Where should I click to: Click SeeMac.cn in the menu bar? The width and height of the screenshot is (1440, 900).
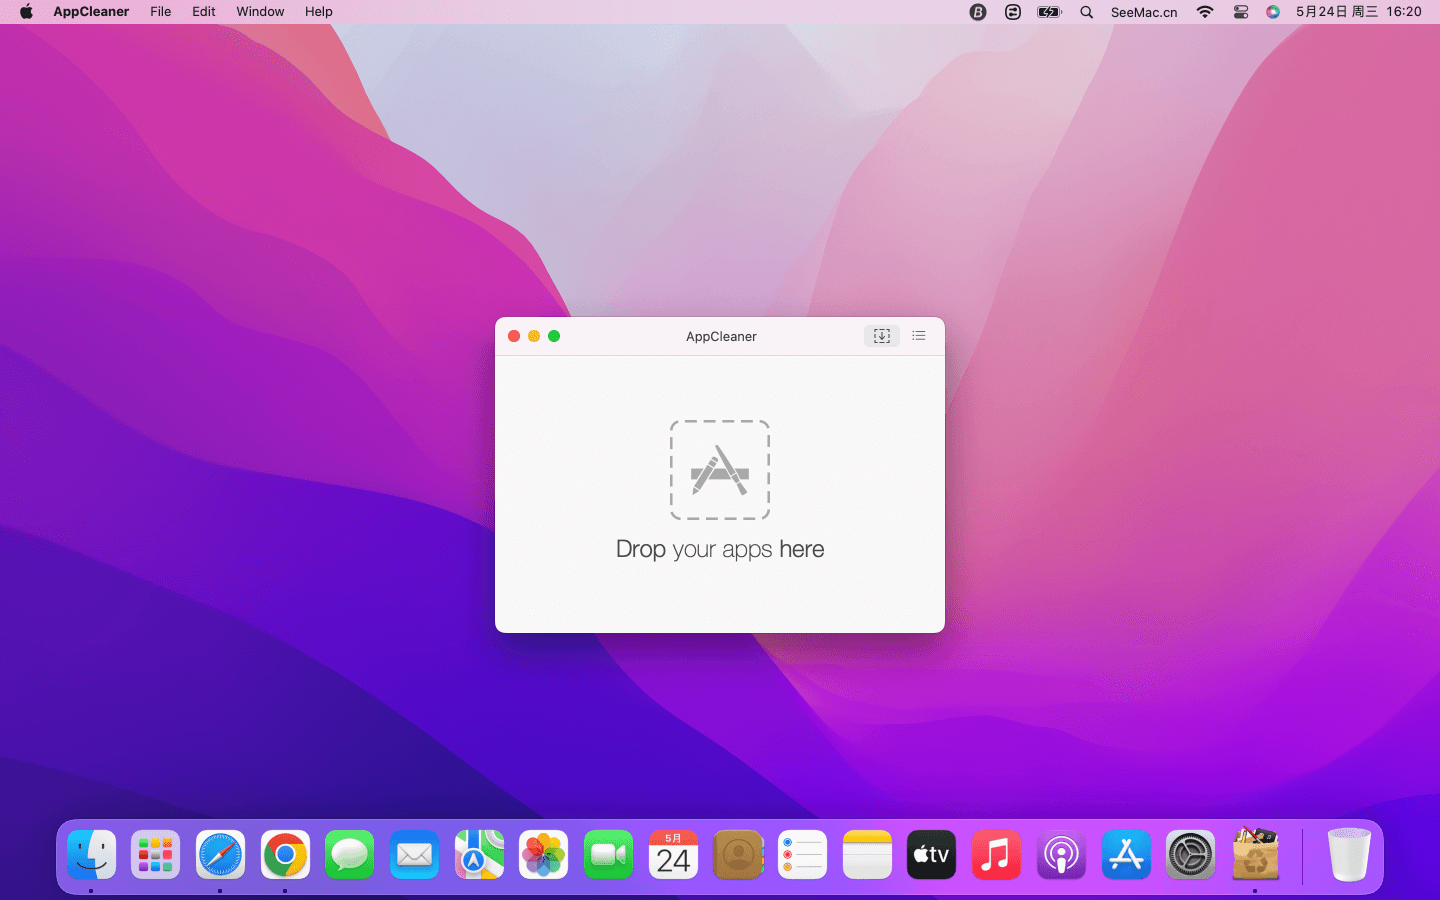point(1144,12)
